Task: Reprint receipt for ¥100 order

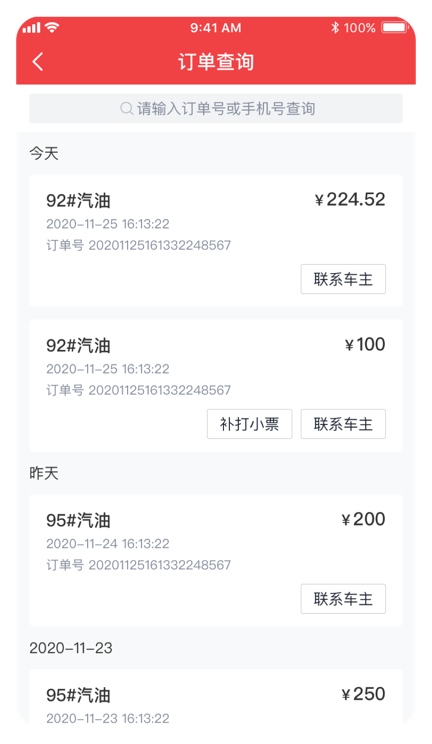Action: pyautogui.click(x=249, y=424)
